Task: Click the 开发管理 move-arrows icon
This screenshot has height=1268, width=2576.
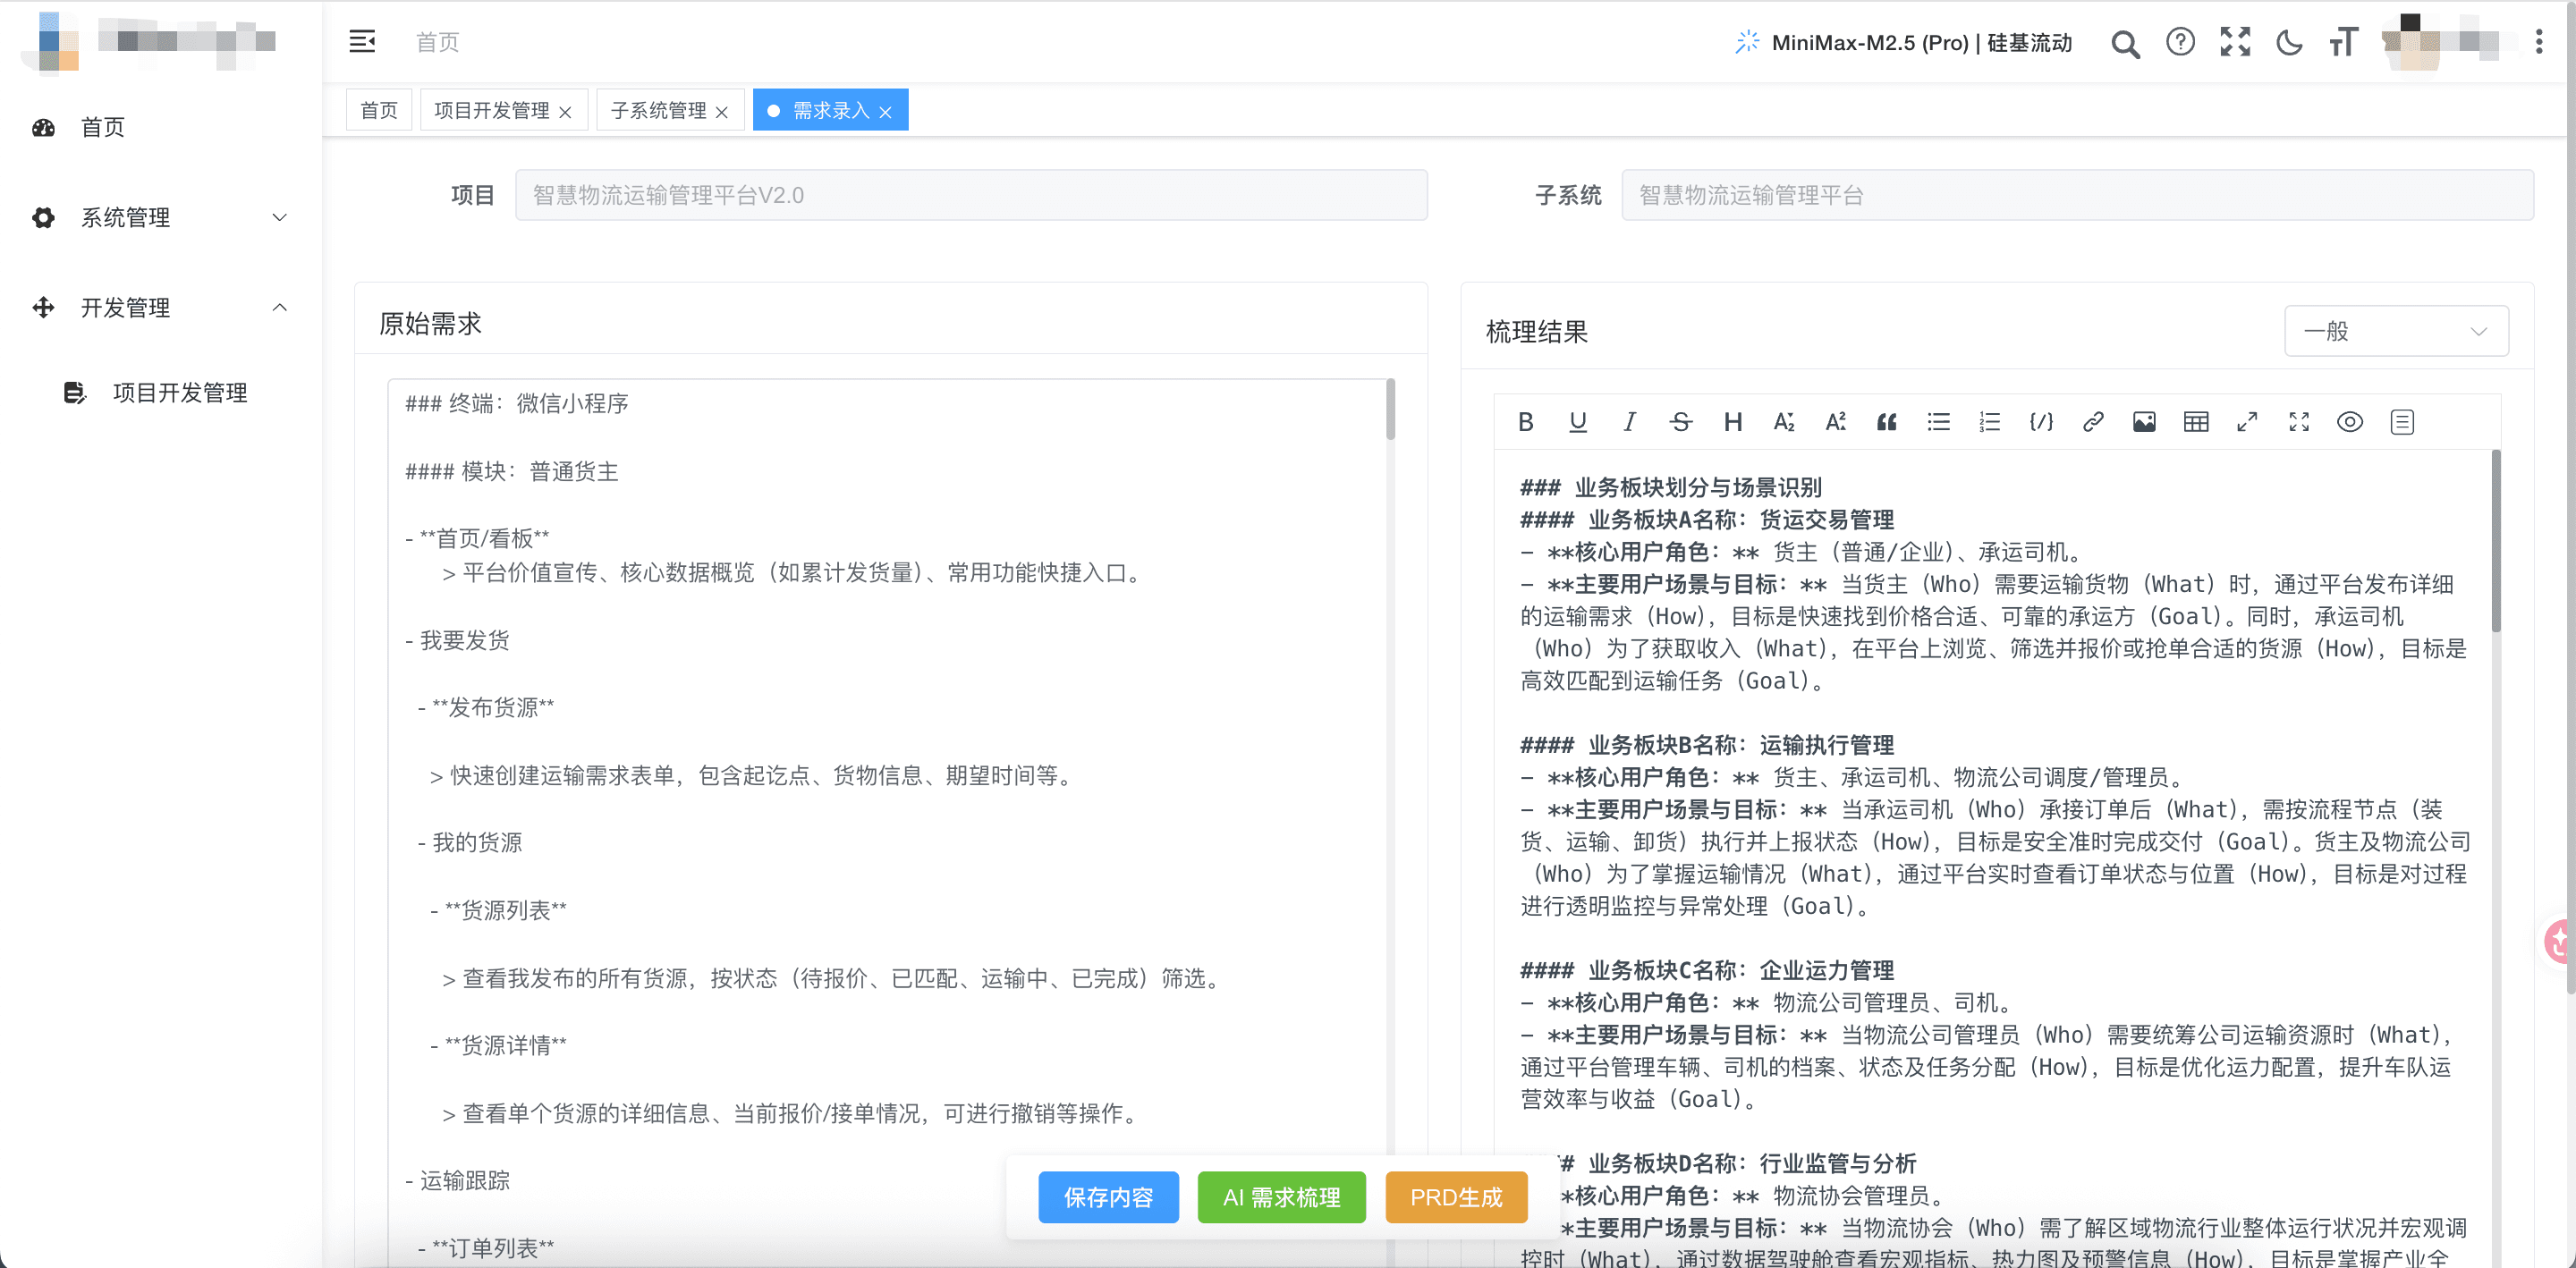Action: point(43,307)
